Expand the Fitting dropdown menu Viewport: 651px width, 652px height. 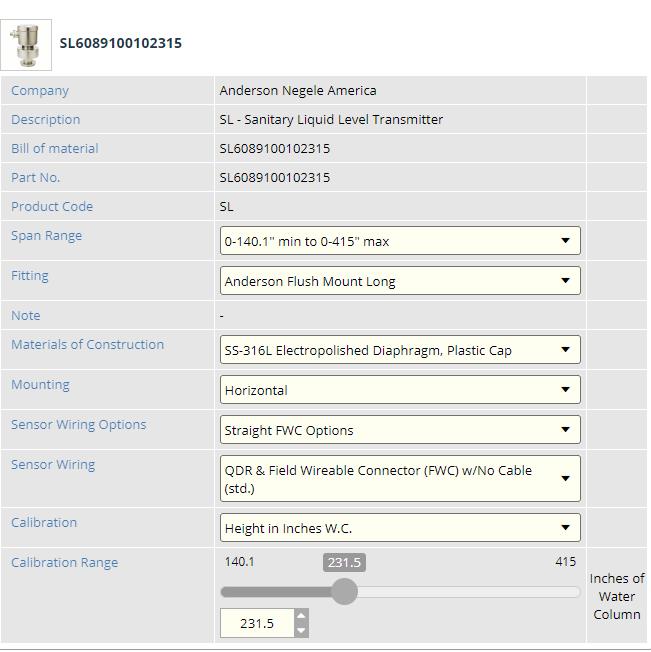(x=400, y=281)
